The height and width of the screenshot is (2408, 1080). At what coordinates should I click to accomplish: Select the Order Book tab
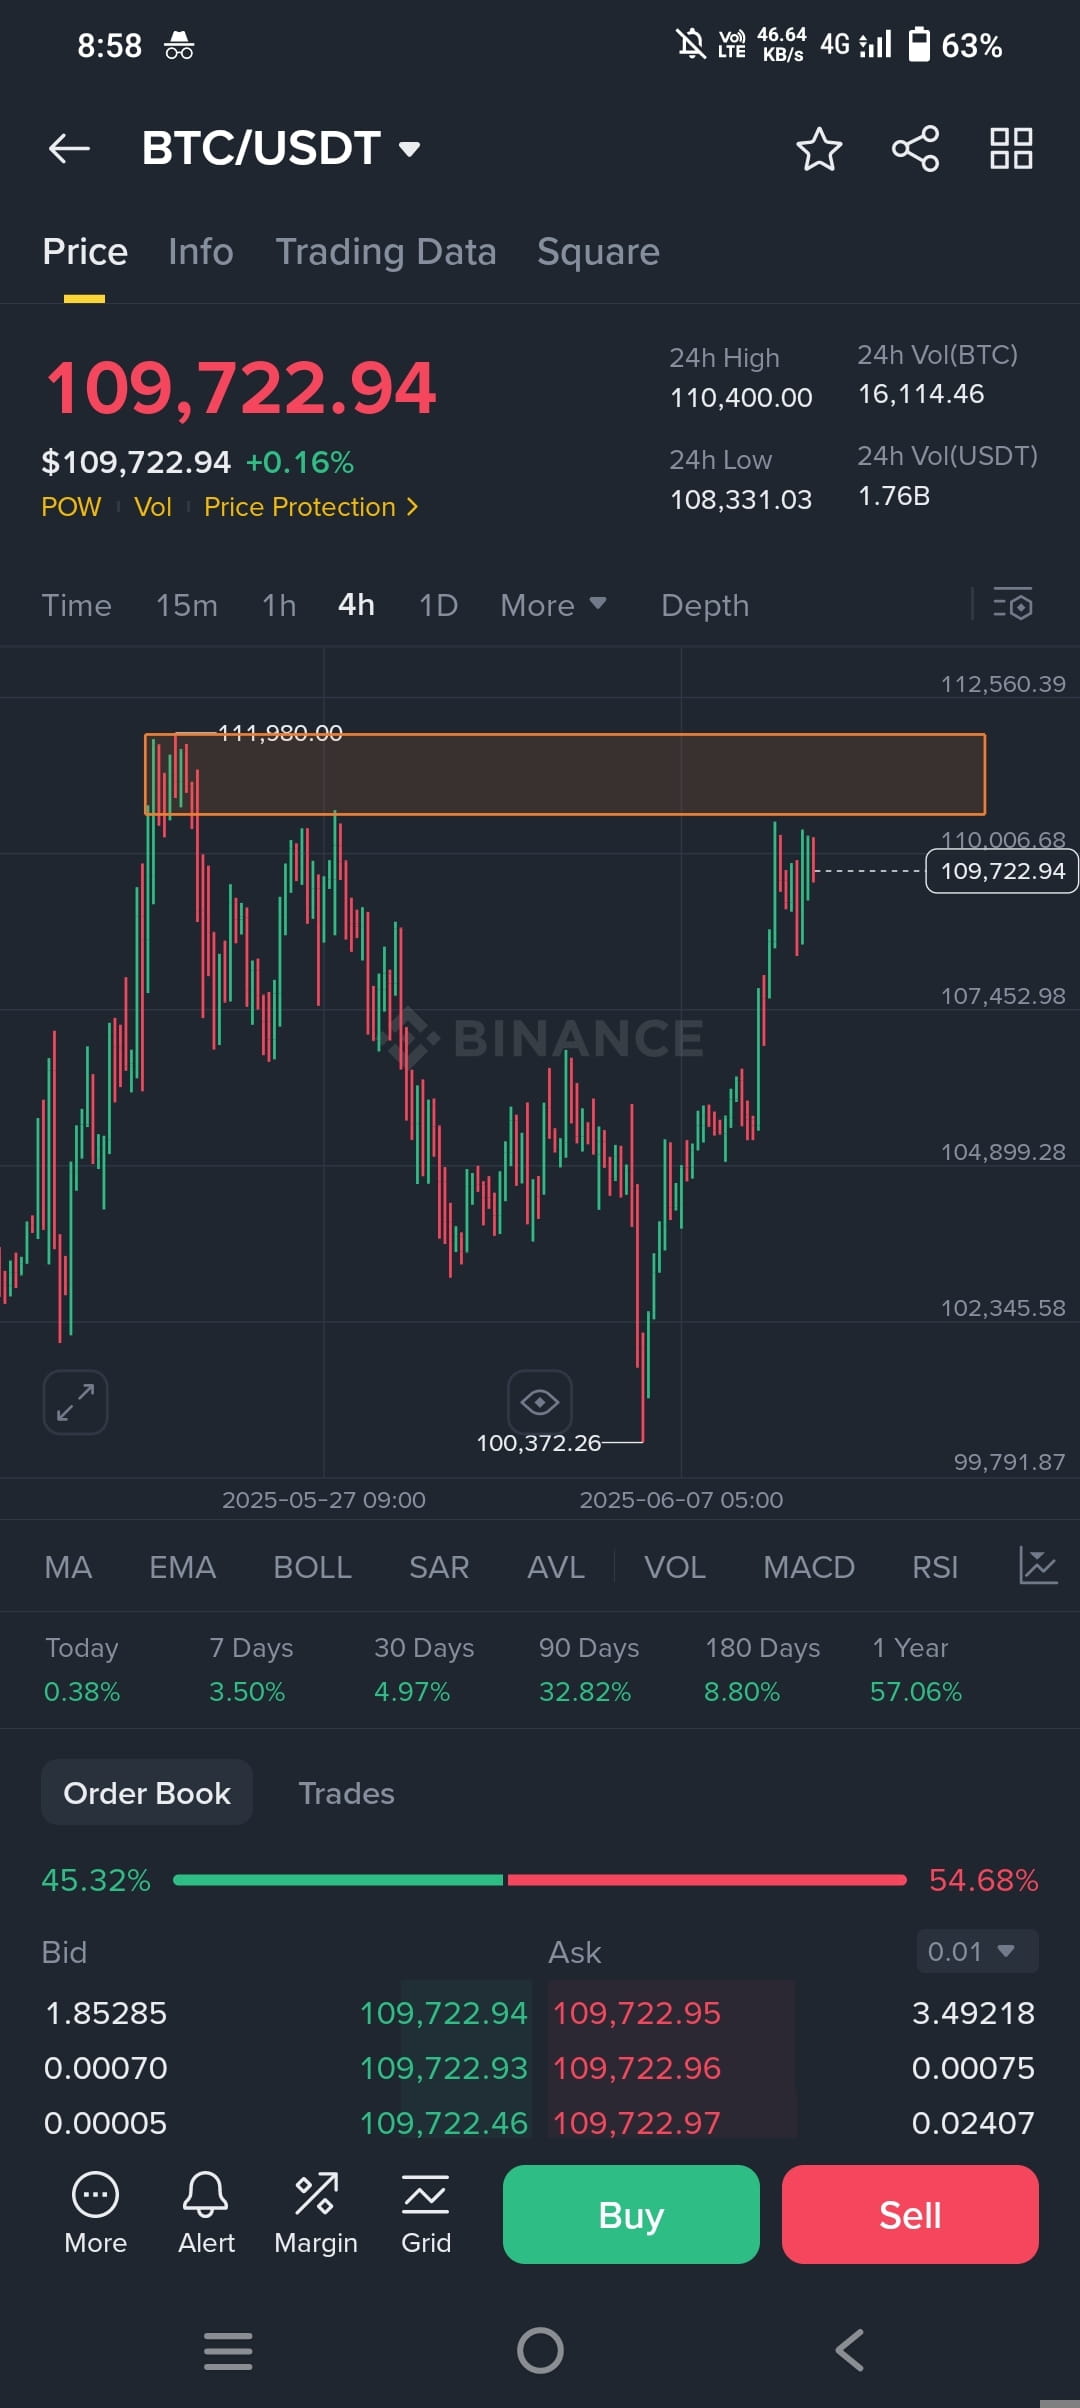point(147,1793)
